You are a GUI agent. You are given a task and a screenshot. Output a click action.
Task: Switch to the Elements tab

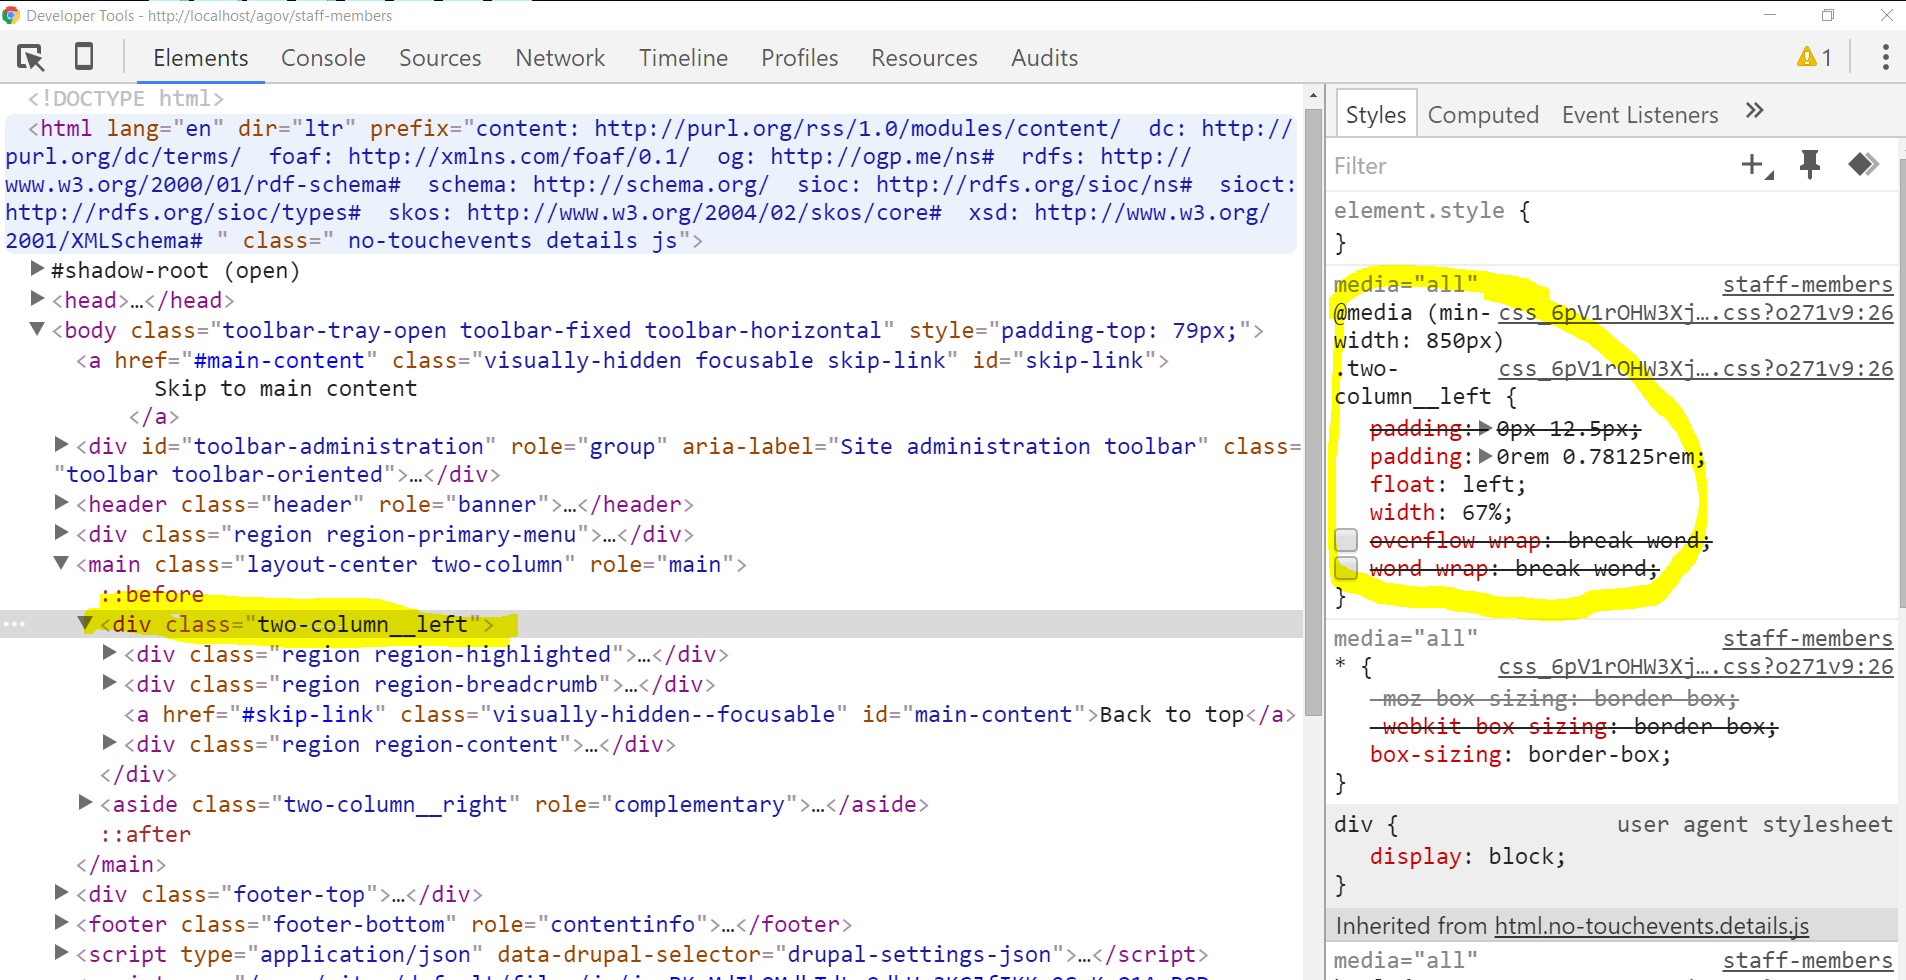click(200, 58)
